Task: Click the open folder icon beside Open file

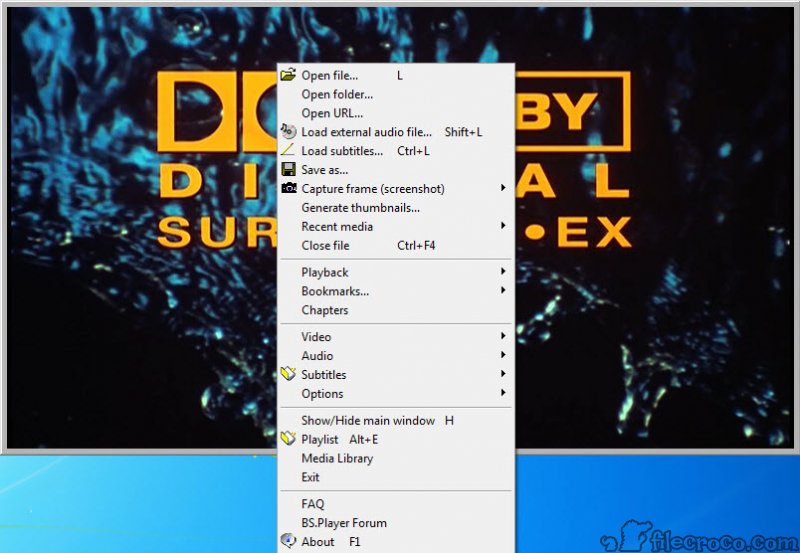Action: tap(288, 75)
